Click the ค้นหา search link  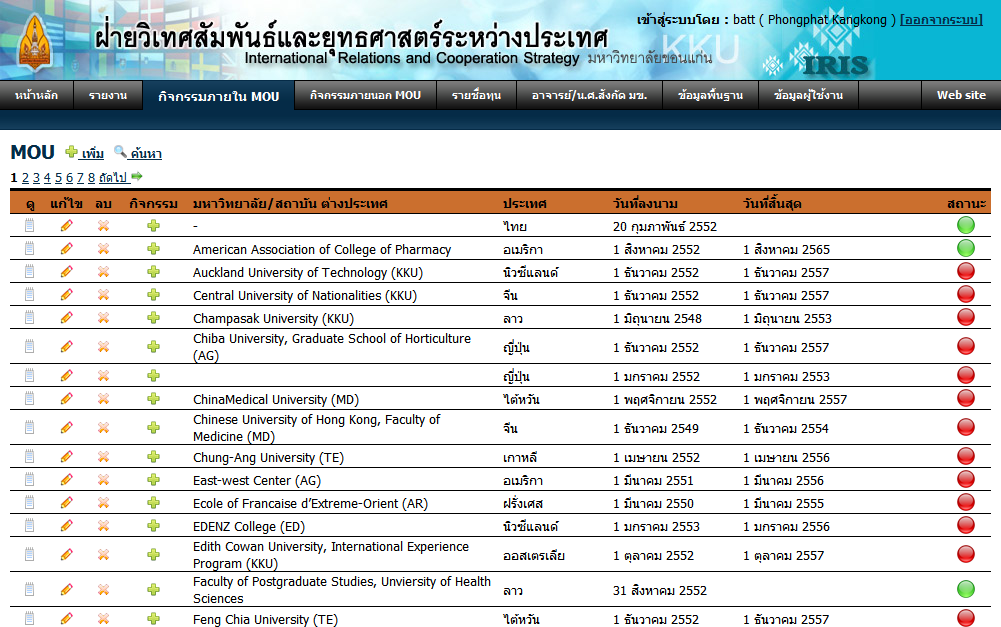pos(146,153)
